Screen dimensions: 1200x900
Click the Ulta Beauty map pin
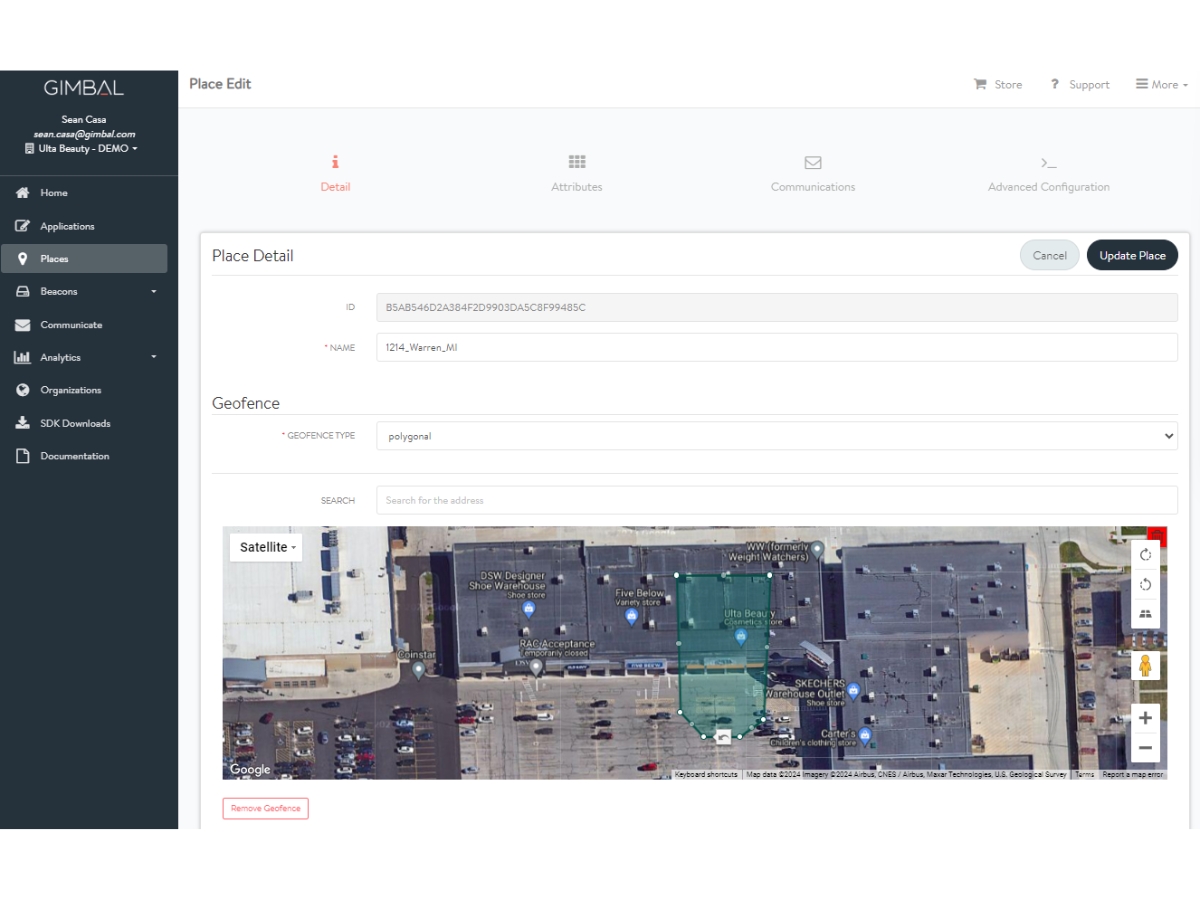coord(741,636)
